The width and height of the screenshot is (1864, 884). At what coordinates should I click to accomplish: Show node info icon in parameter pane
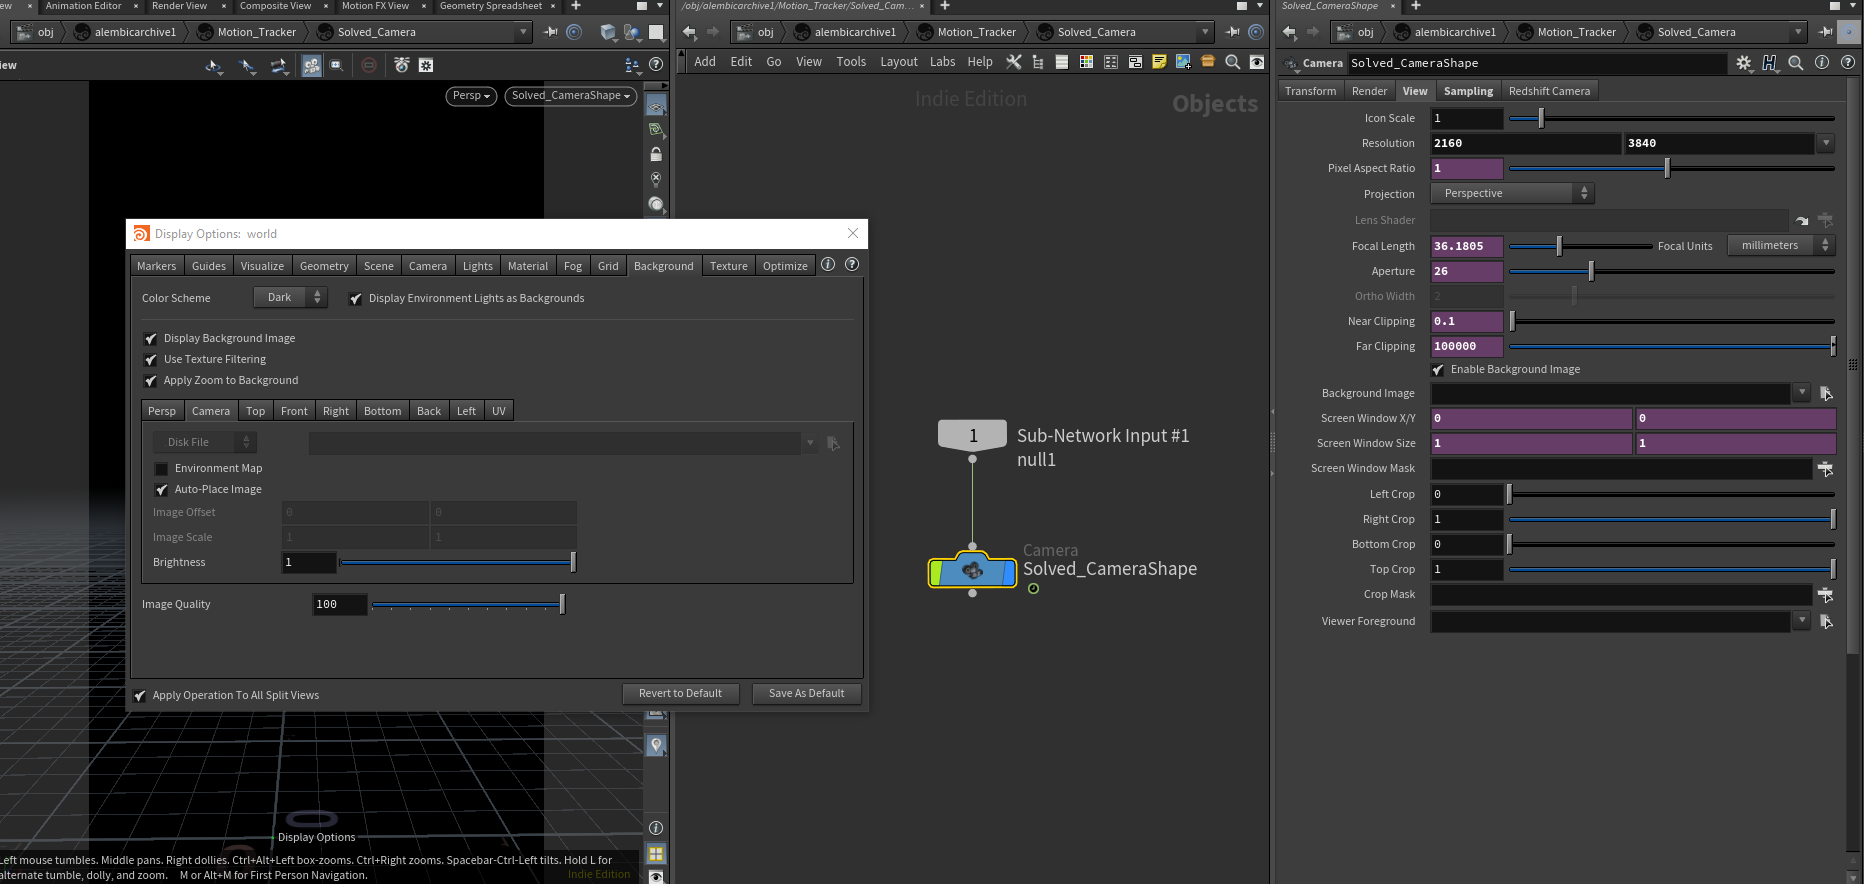click(x=1822, y=63)
